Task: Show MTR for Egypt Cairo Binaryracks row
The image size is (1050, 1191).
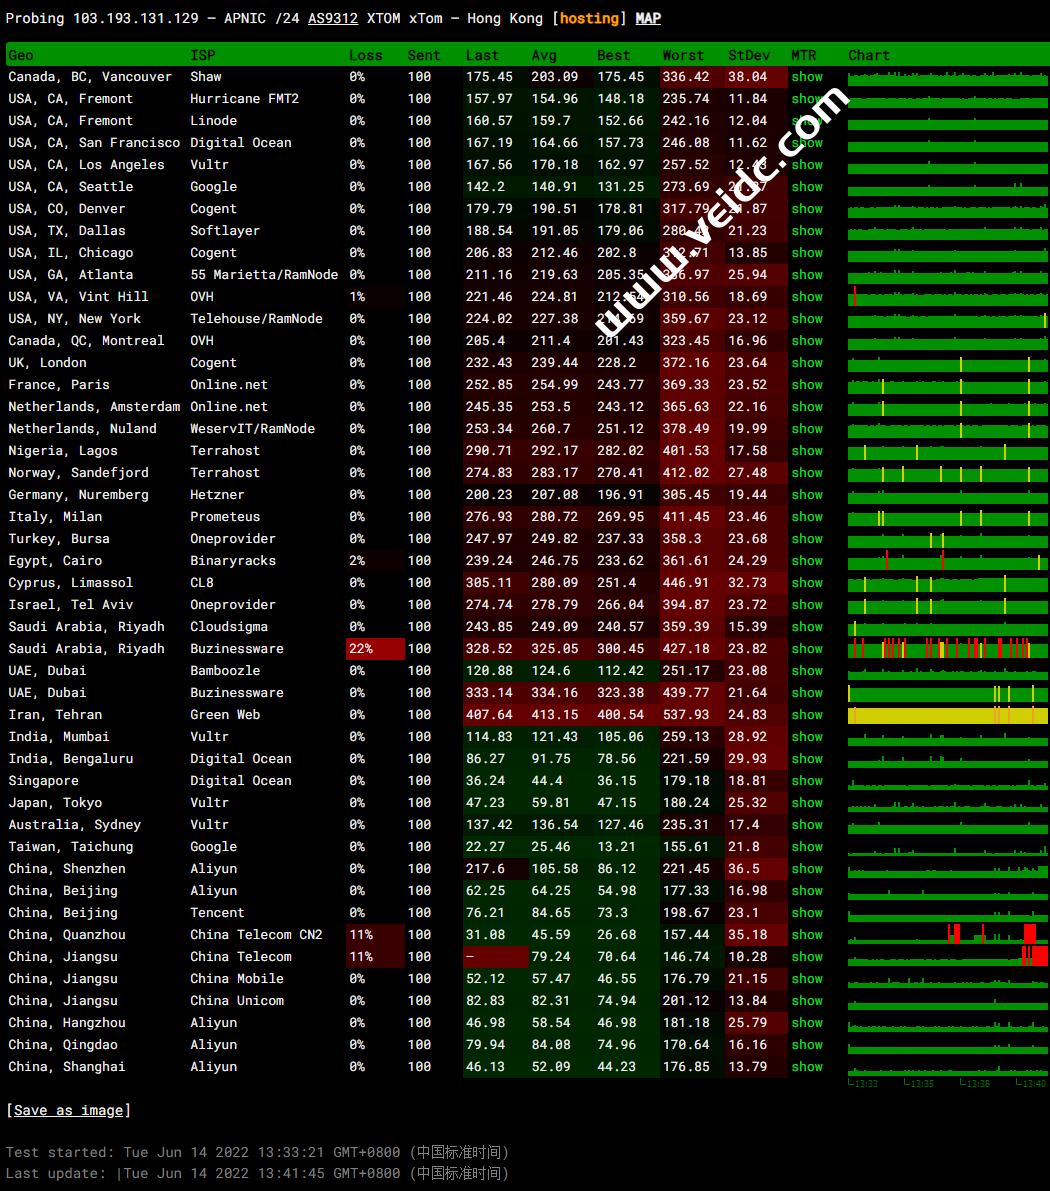Action: pos(807,561)
